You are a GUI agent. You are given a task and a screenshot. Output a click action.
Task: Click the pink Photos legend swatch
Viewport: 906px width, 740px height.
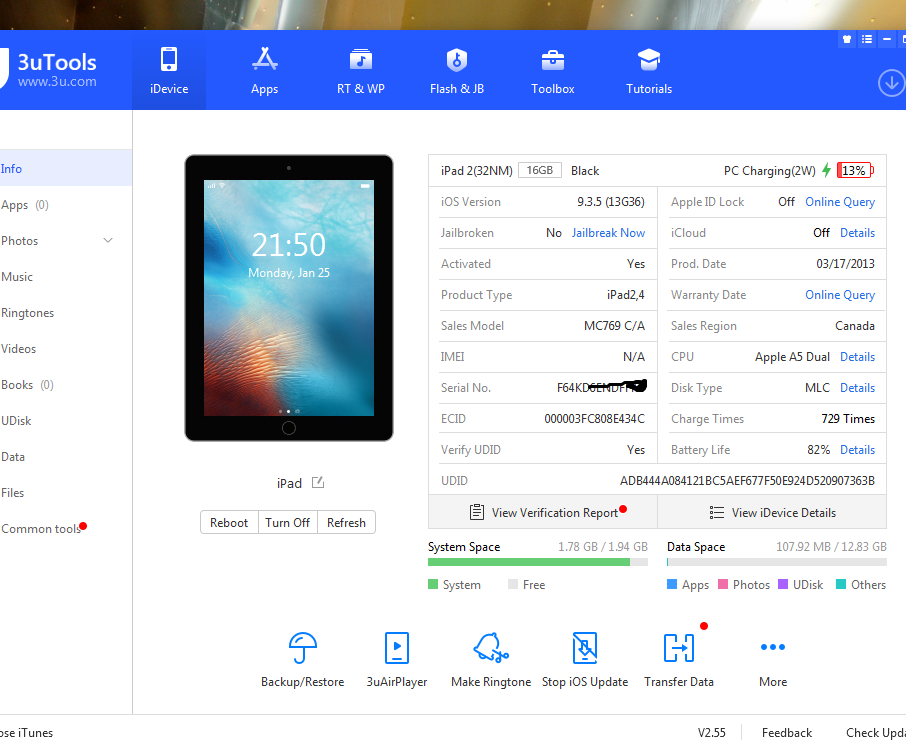pos(723,584)
